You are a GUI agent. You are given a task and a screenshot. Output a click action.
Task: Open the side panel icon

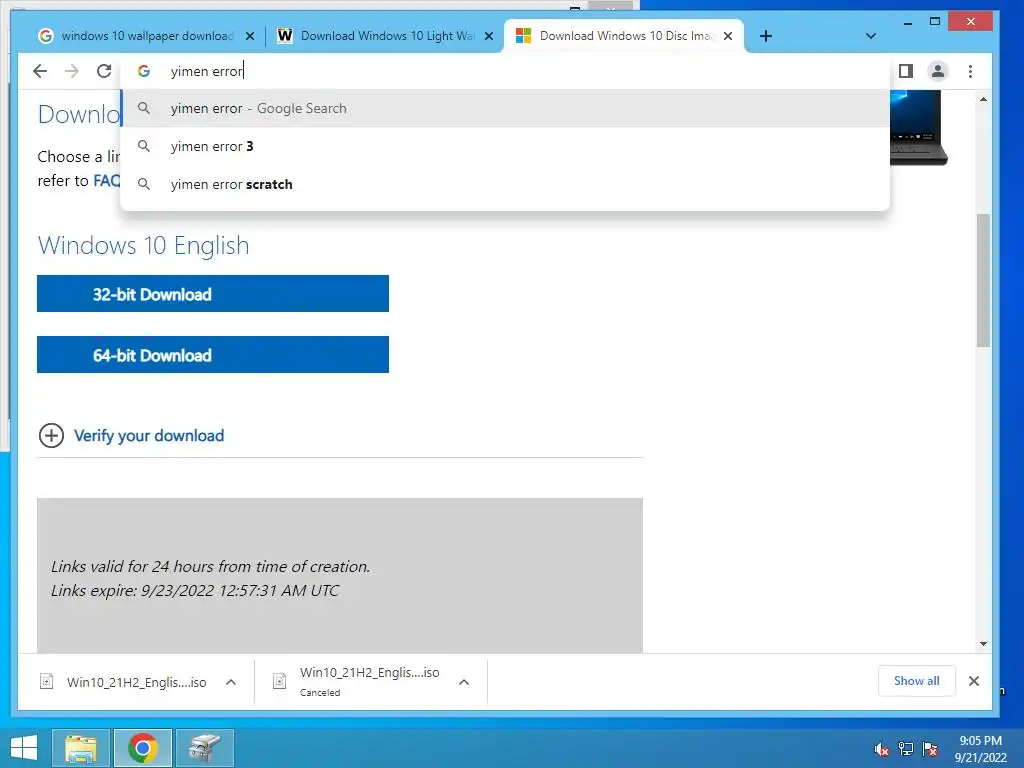pyautogui.click(x=906, y=71)
